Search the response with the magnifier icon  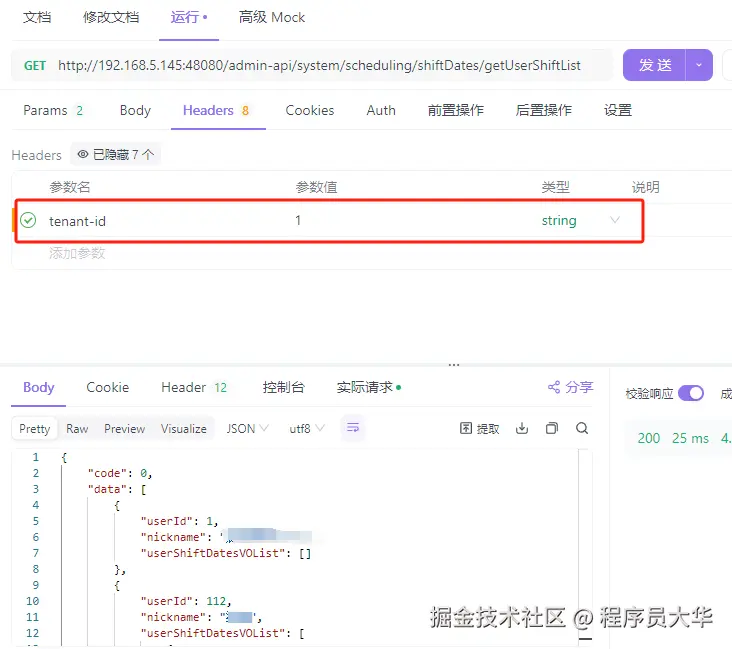(582, 428)
